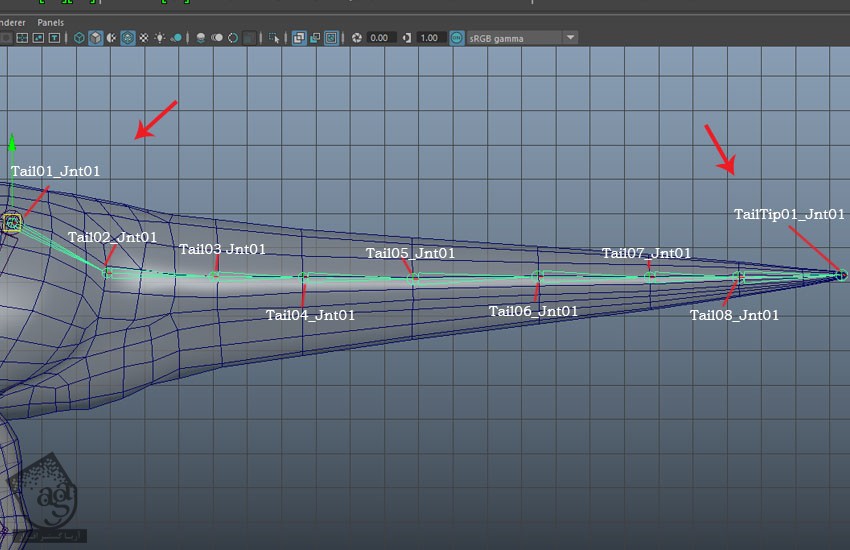Click the shadows display icon
Screen dimensions: 850x550
click(x=177, y=38)
